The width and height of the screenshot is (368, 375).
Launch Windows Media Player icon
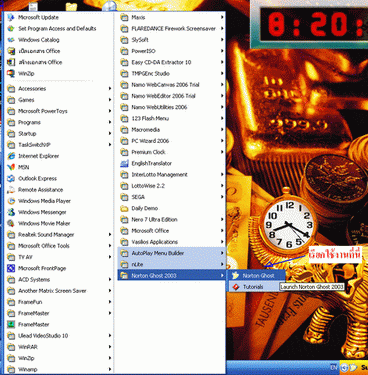(x=11, y=201)
